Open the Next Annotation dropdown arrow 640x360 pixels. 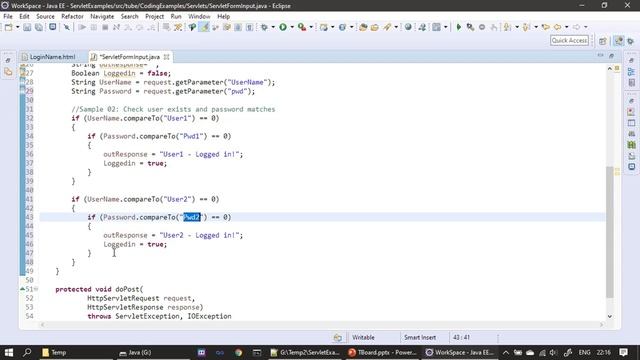(517, 27)
